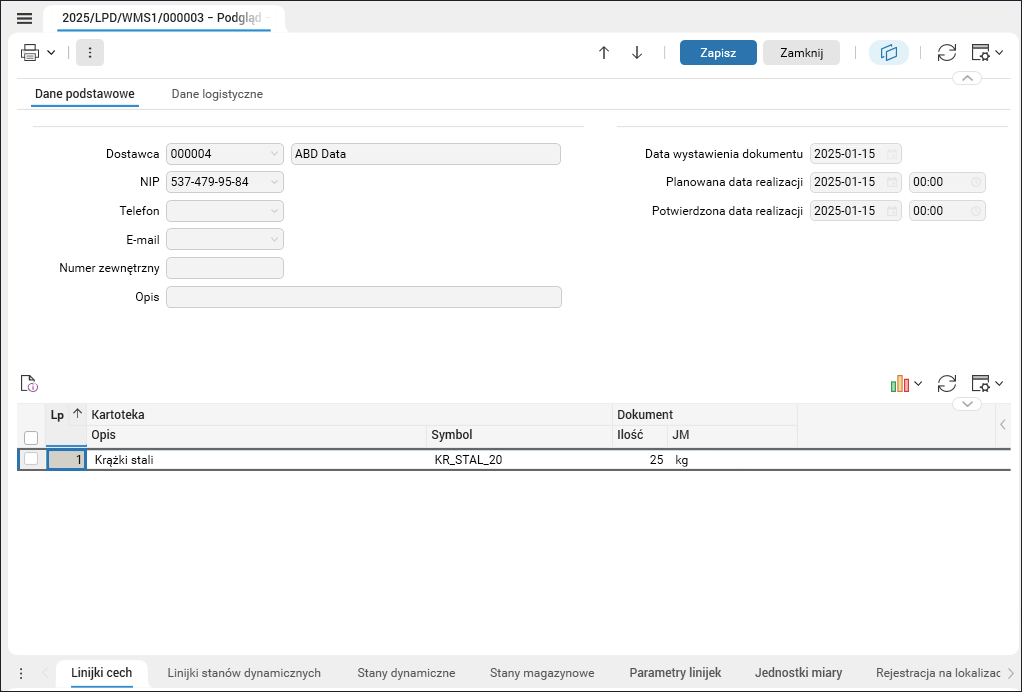
Task: Switch to Dane logistyczne tab
Action: click(217, 94)
